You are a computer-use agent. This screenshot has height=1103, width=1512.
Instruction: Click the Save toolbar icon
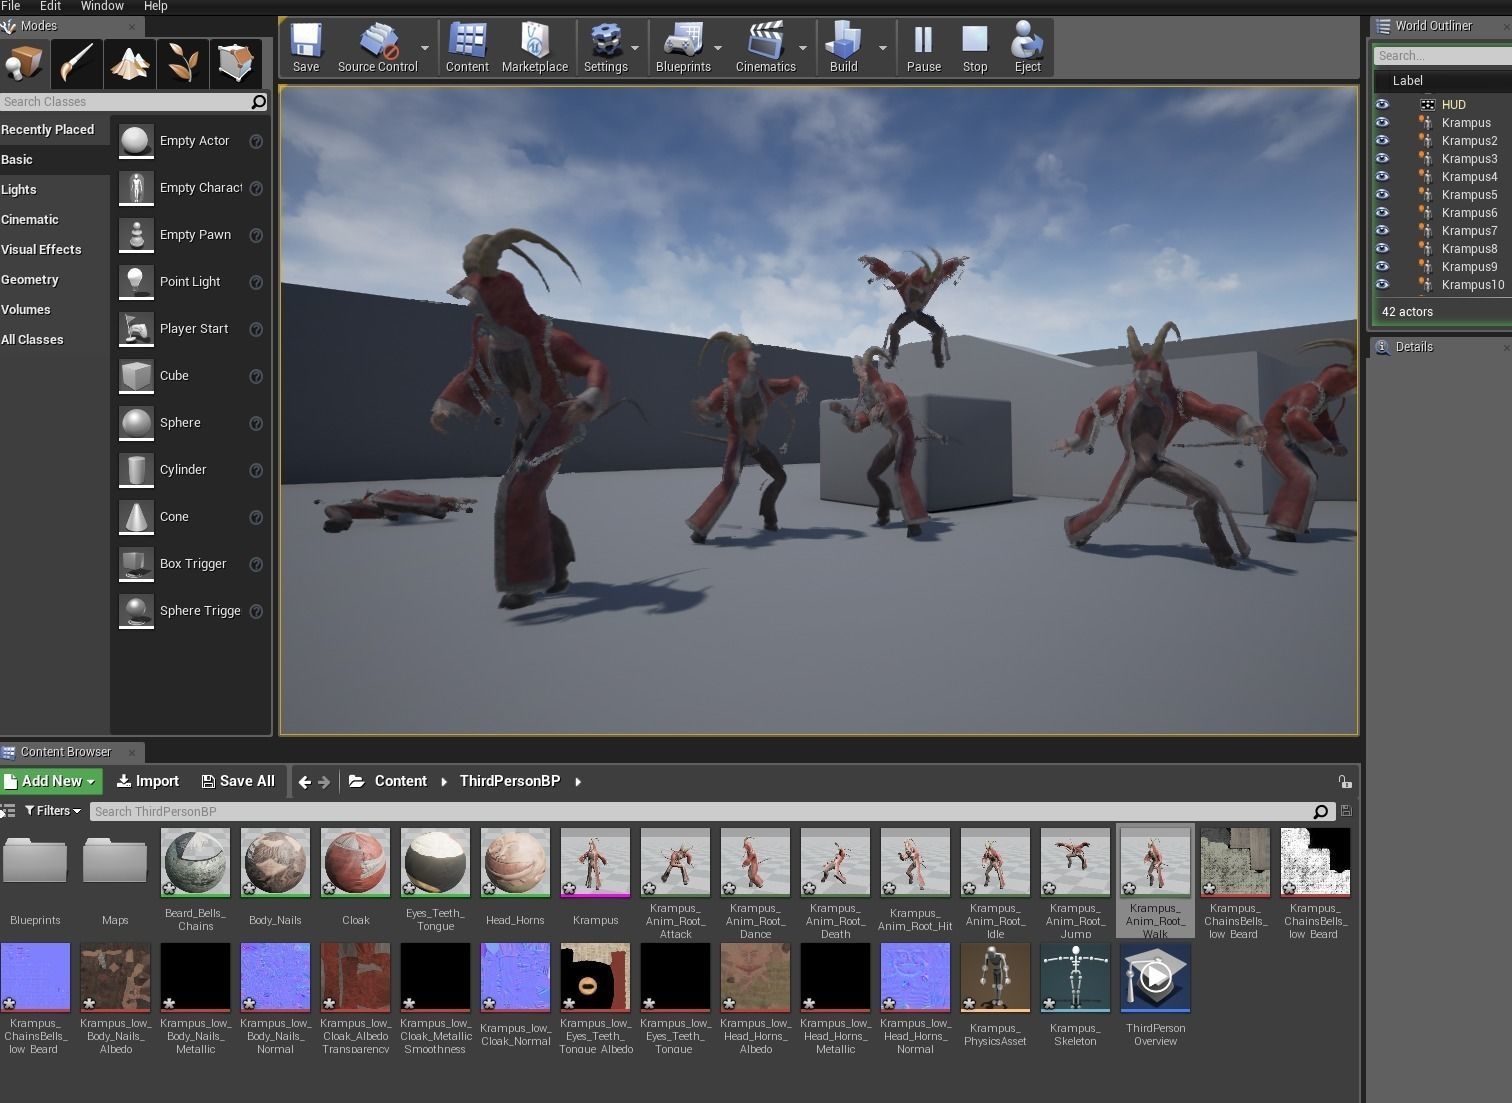tap(306, 47)
